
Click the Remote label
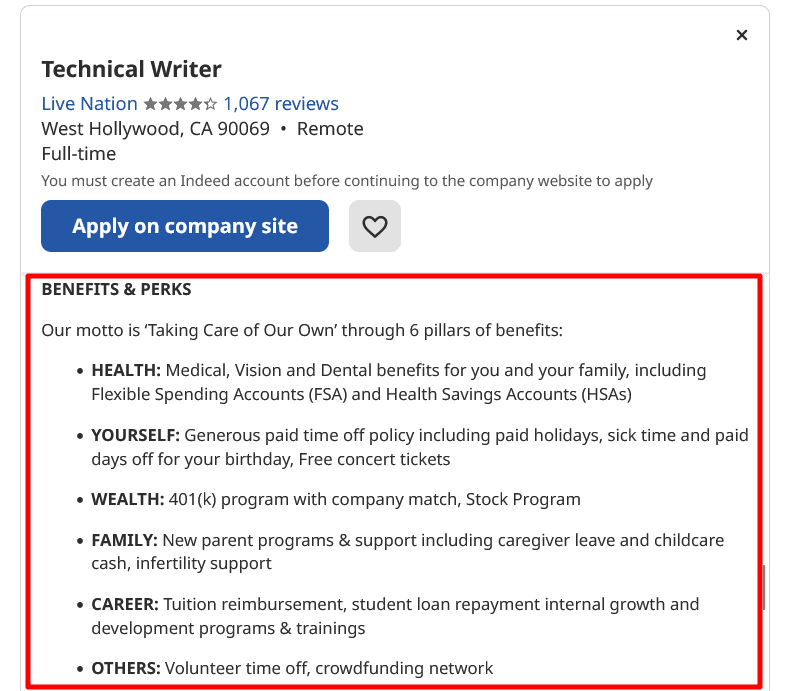click(330, 129)
